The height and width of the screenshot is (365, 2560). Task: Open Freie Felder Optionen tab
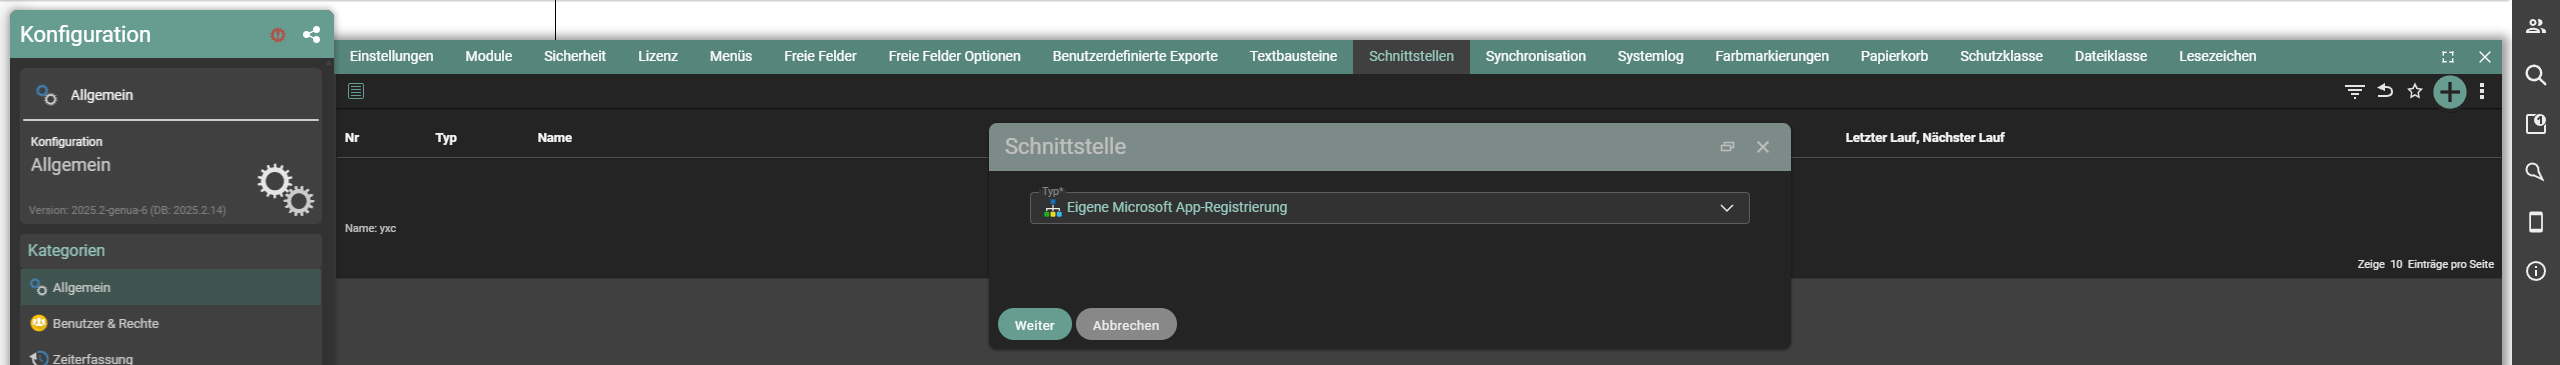point(954,57)
